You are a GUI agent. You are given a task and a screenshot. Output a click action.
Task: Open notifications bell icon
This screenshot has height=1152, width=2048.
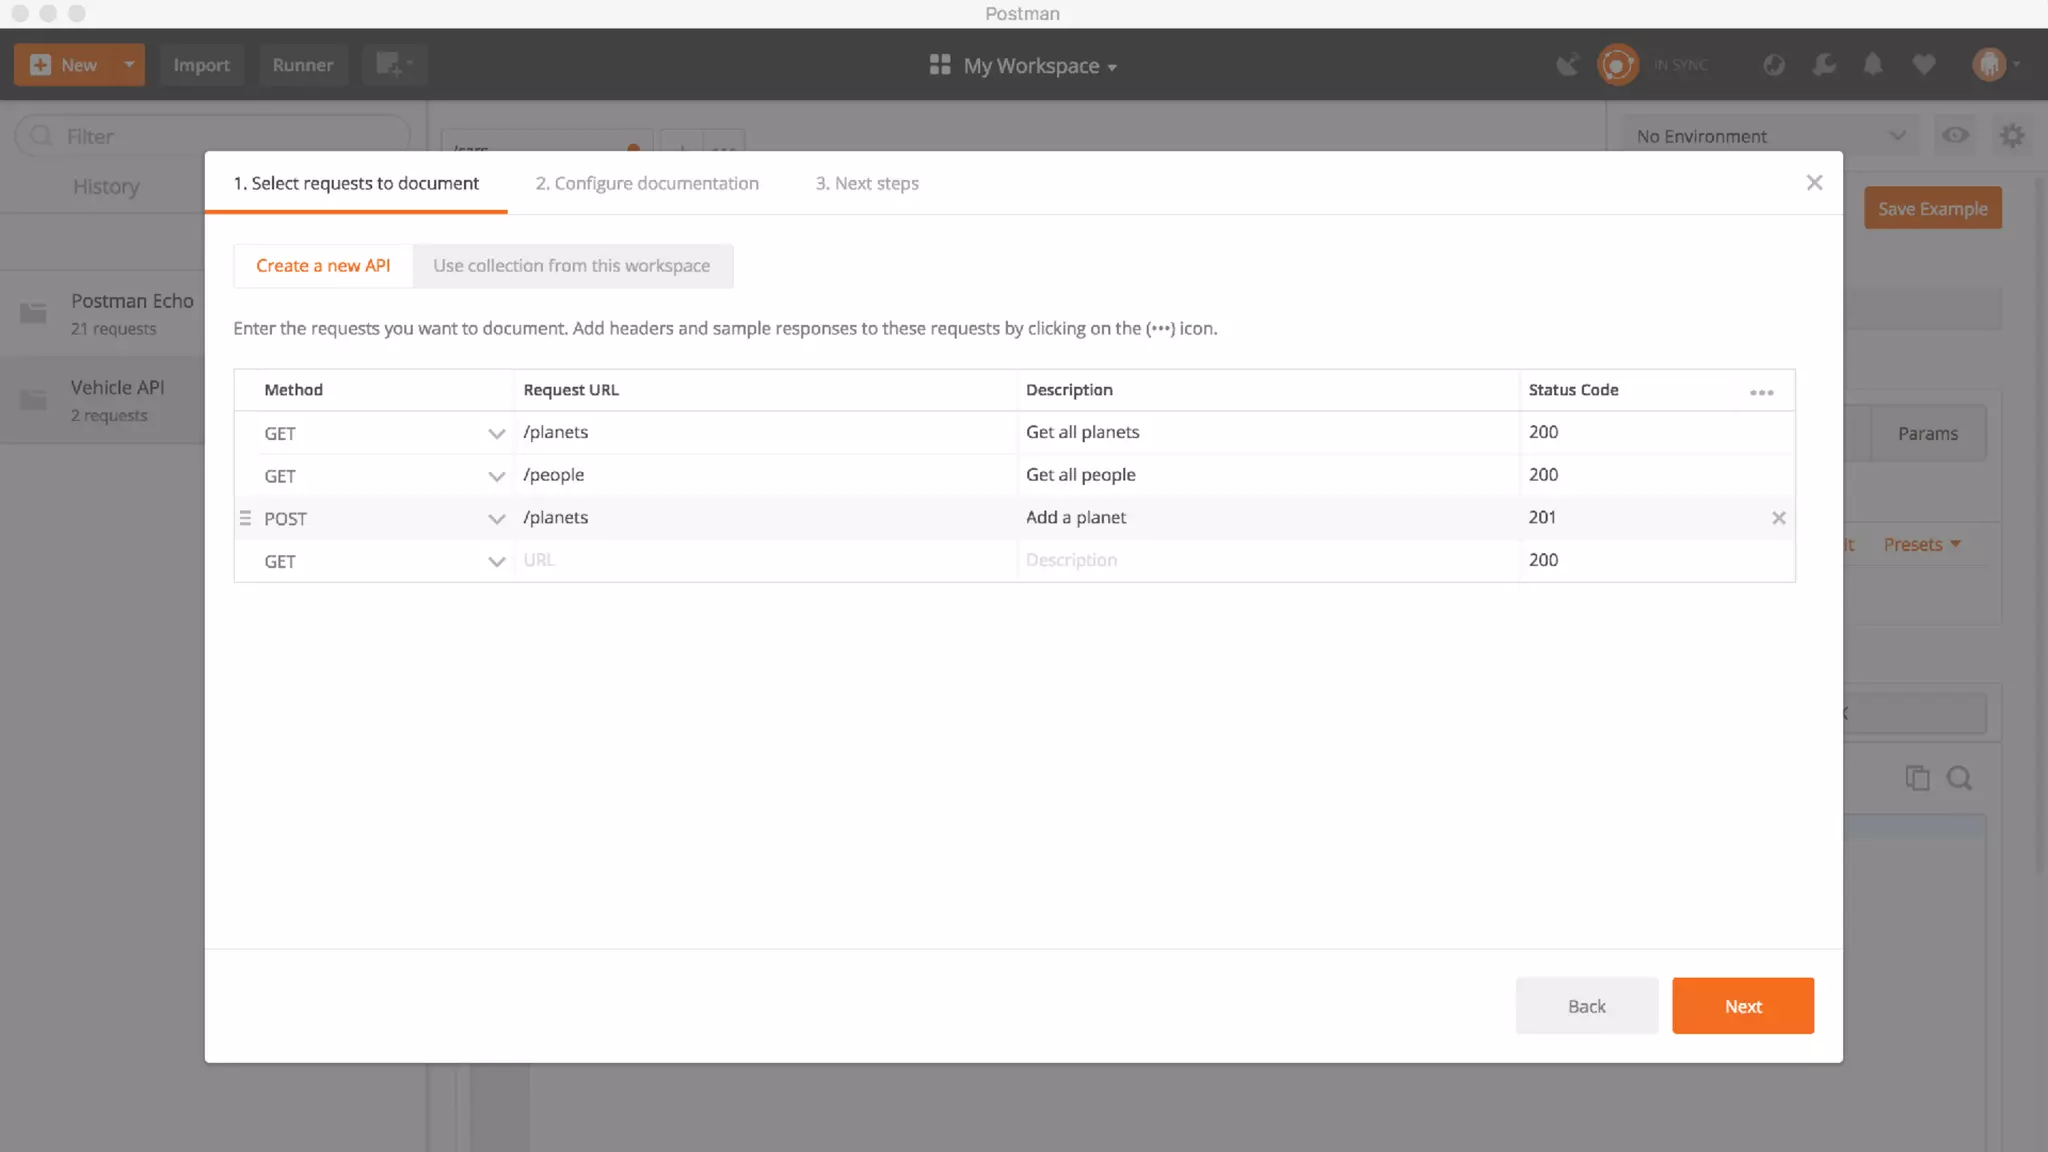(x=1873, y=65)
